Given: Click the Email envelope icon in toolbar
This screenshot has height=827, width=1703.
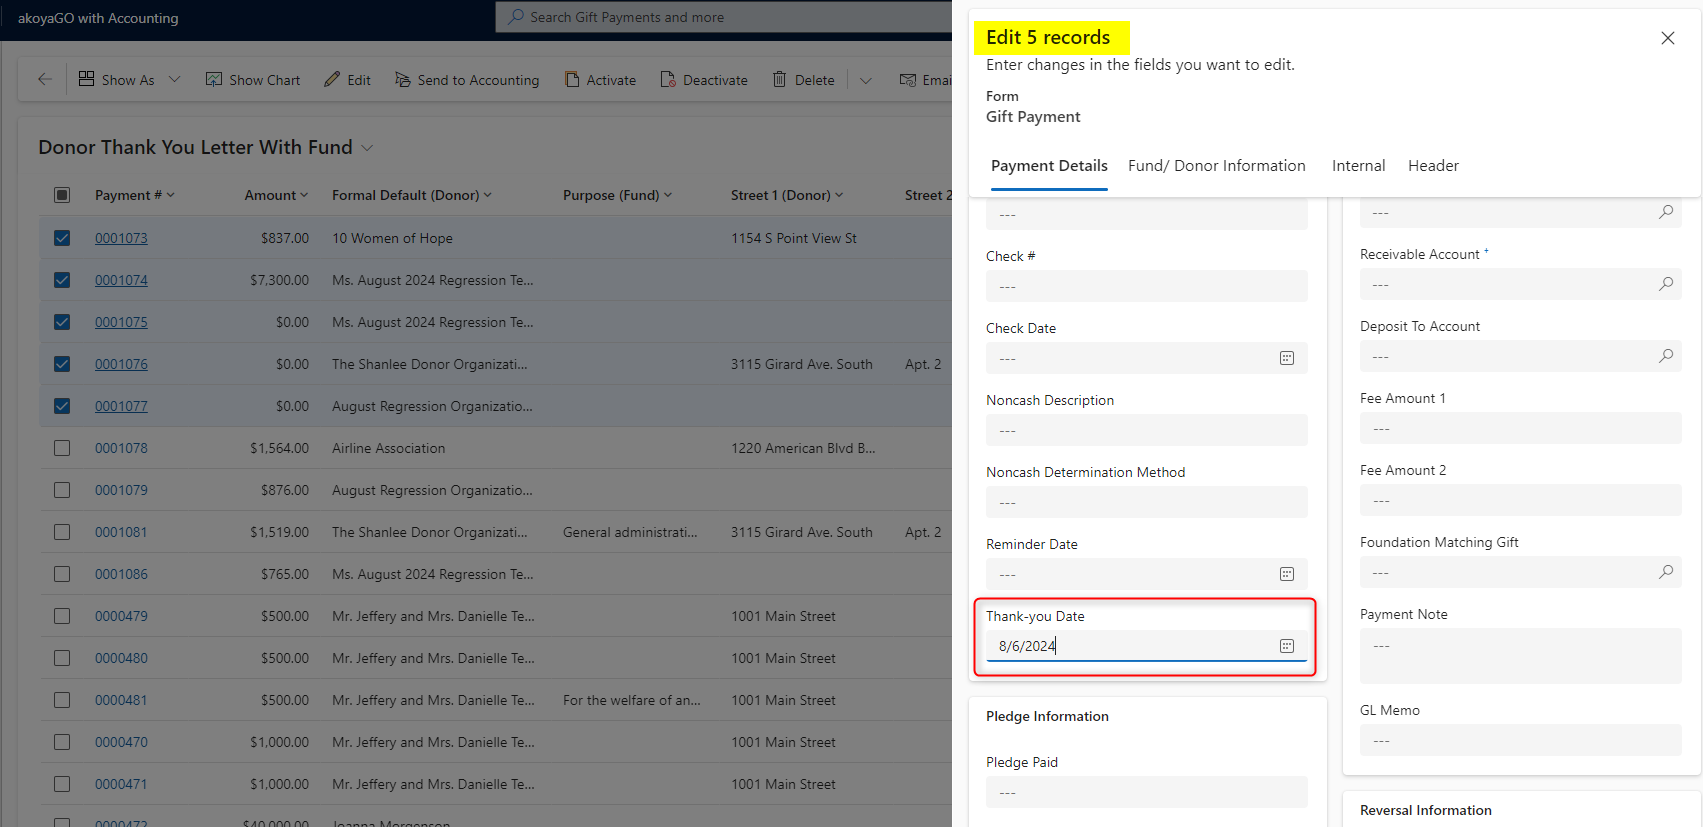Looking at the screenshot, I should click(x=908, y=80).
